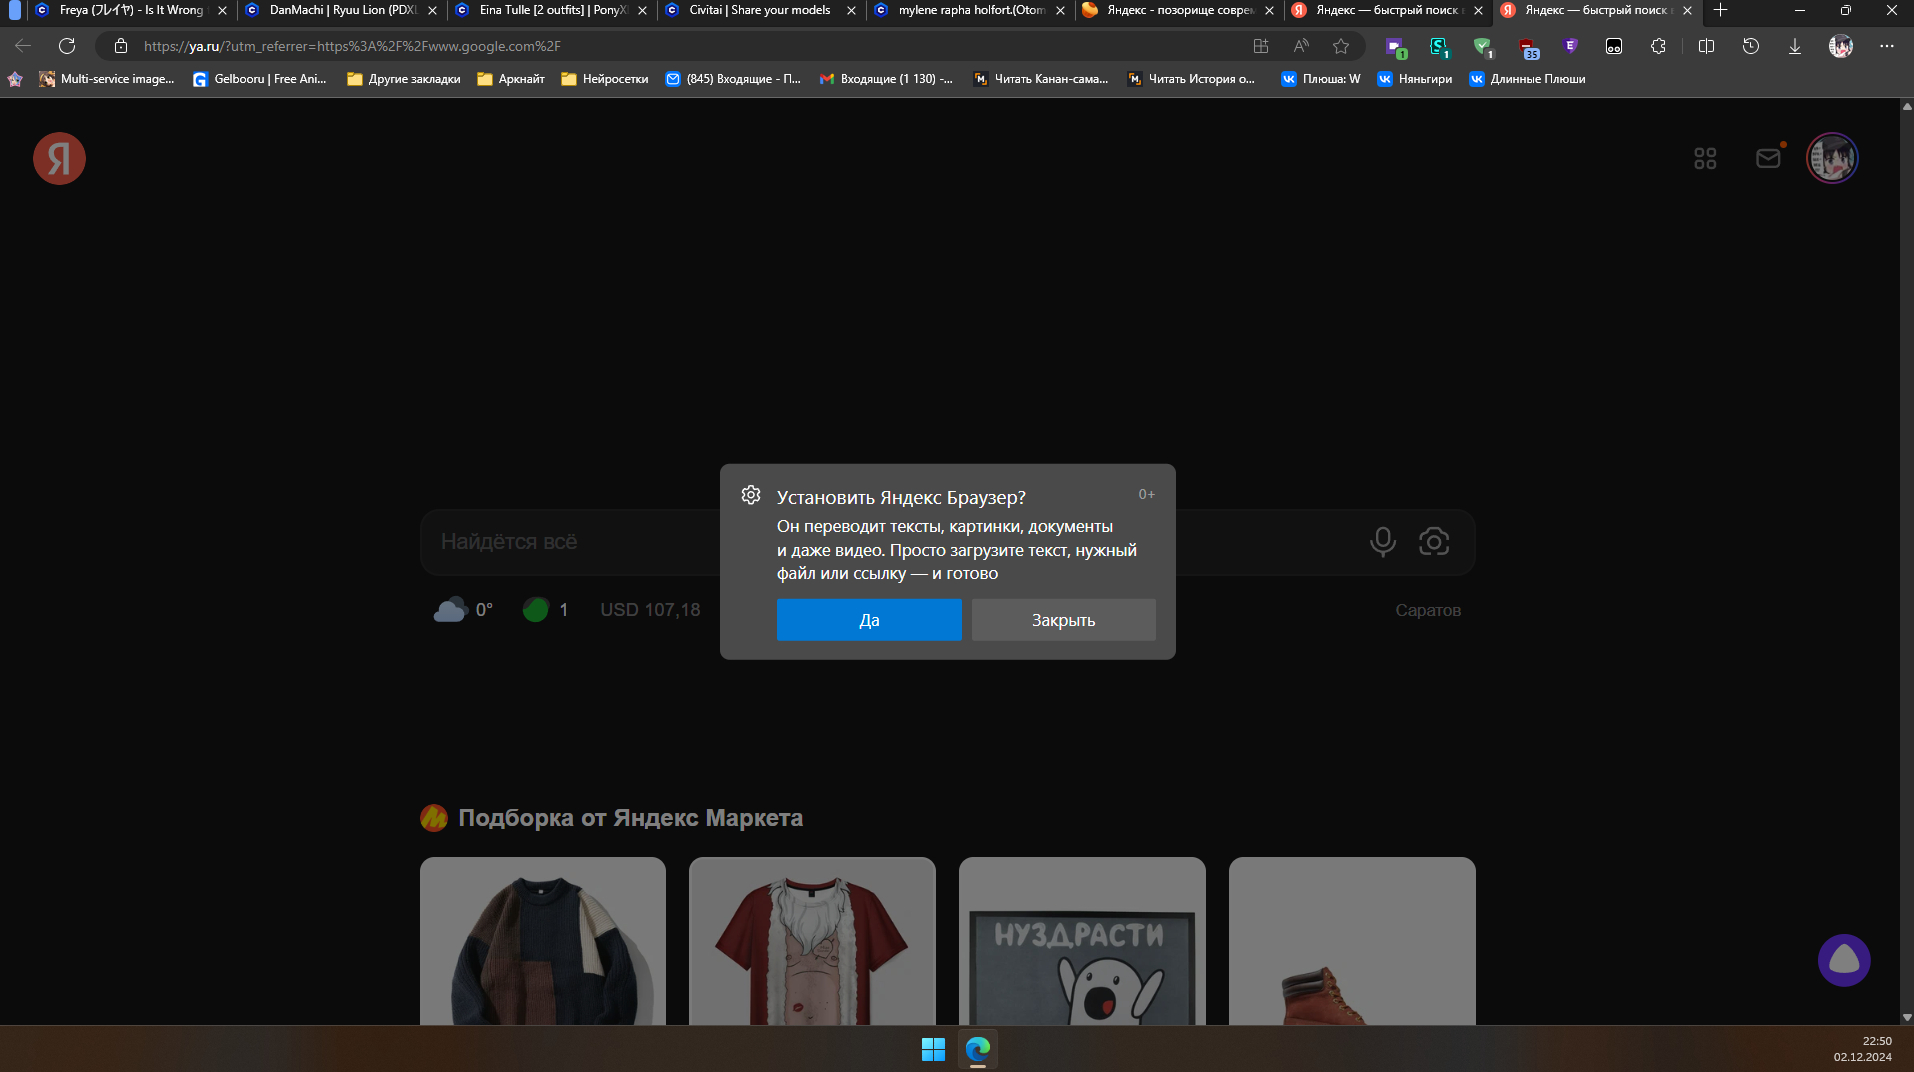Viewport: 1914px width, 1072px height.
Task: Open Yandex Mail via the envelope icon
Action: click(x=1769, y=158)
